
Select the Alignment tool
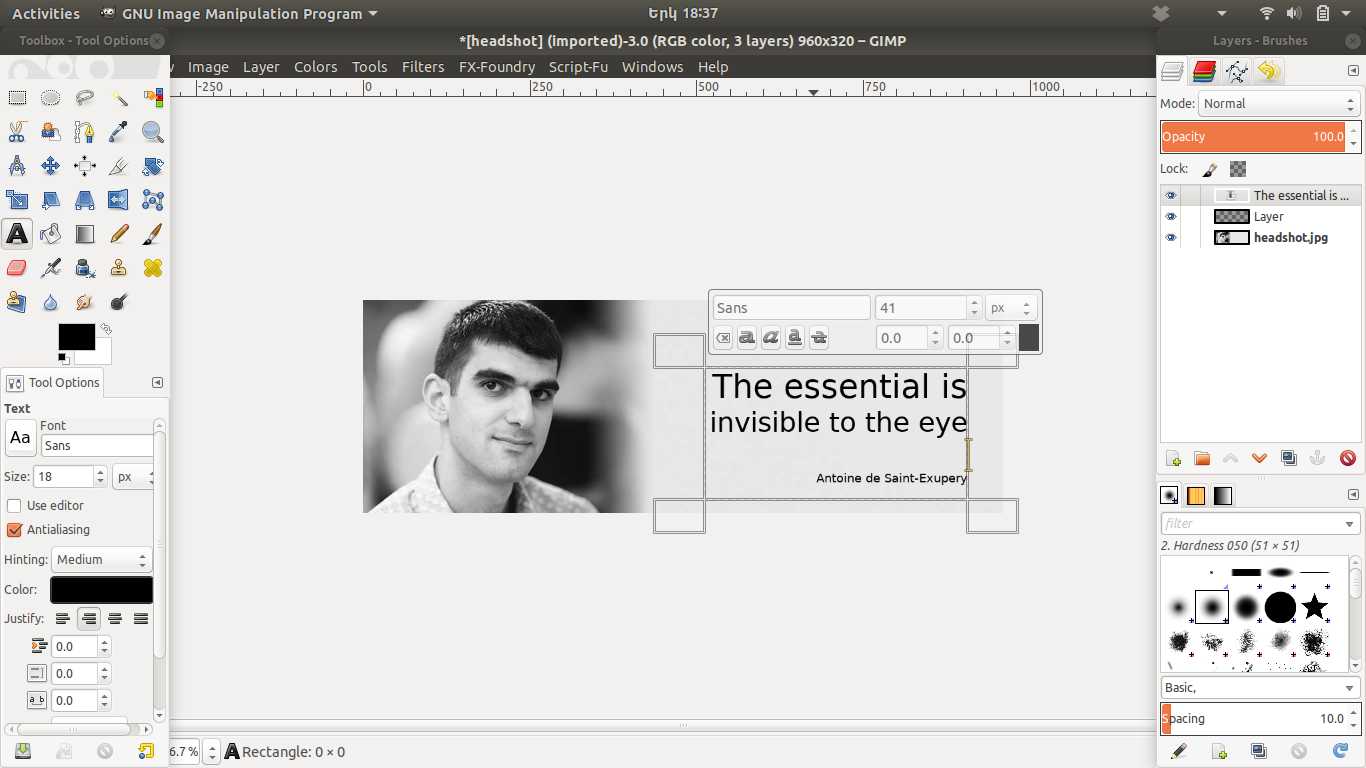(85, 166)
